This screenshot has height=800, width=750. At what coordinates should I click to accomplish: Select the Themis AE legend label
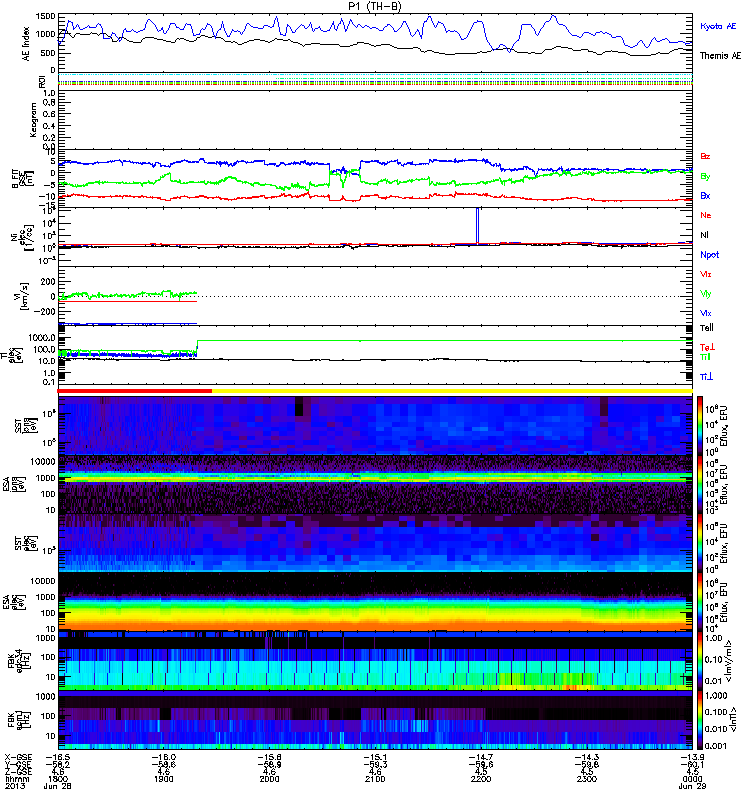(720, 56)
